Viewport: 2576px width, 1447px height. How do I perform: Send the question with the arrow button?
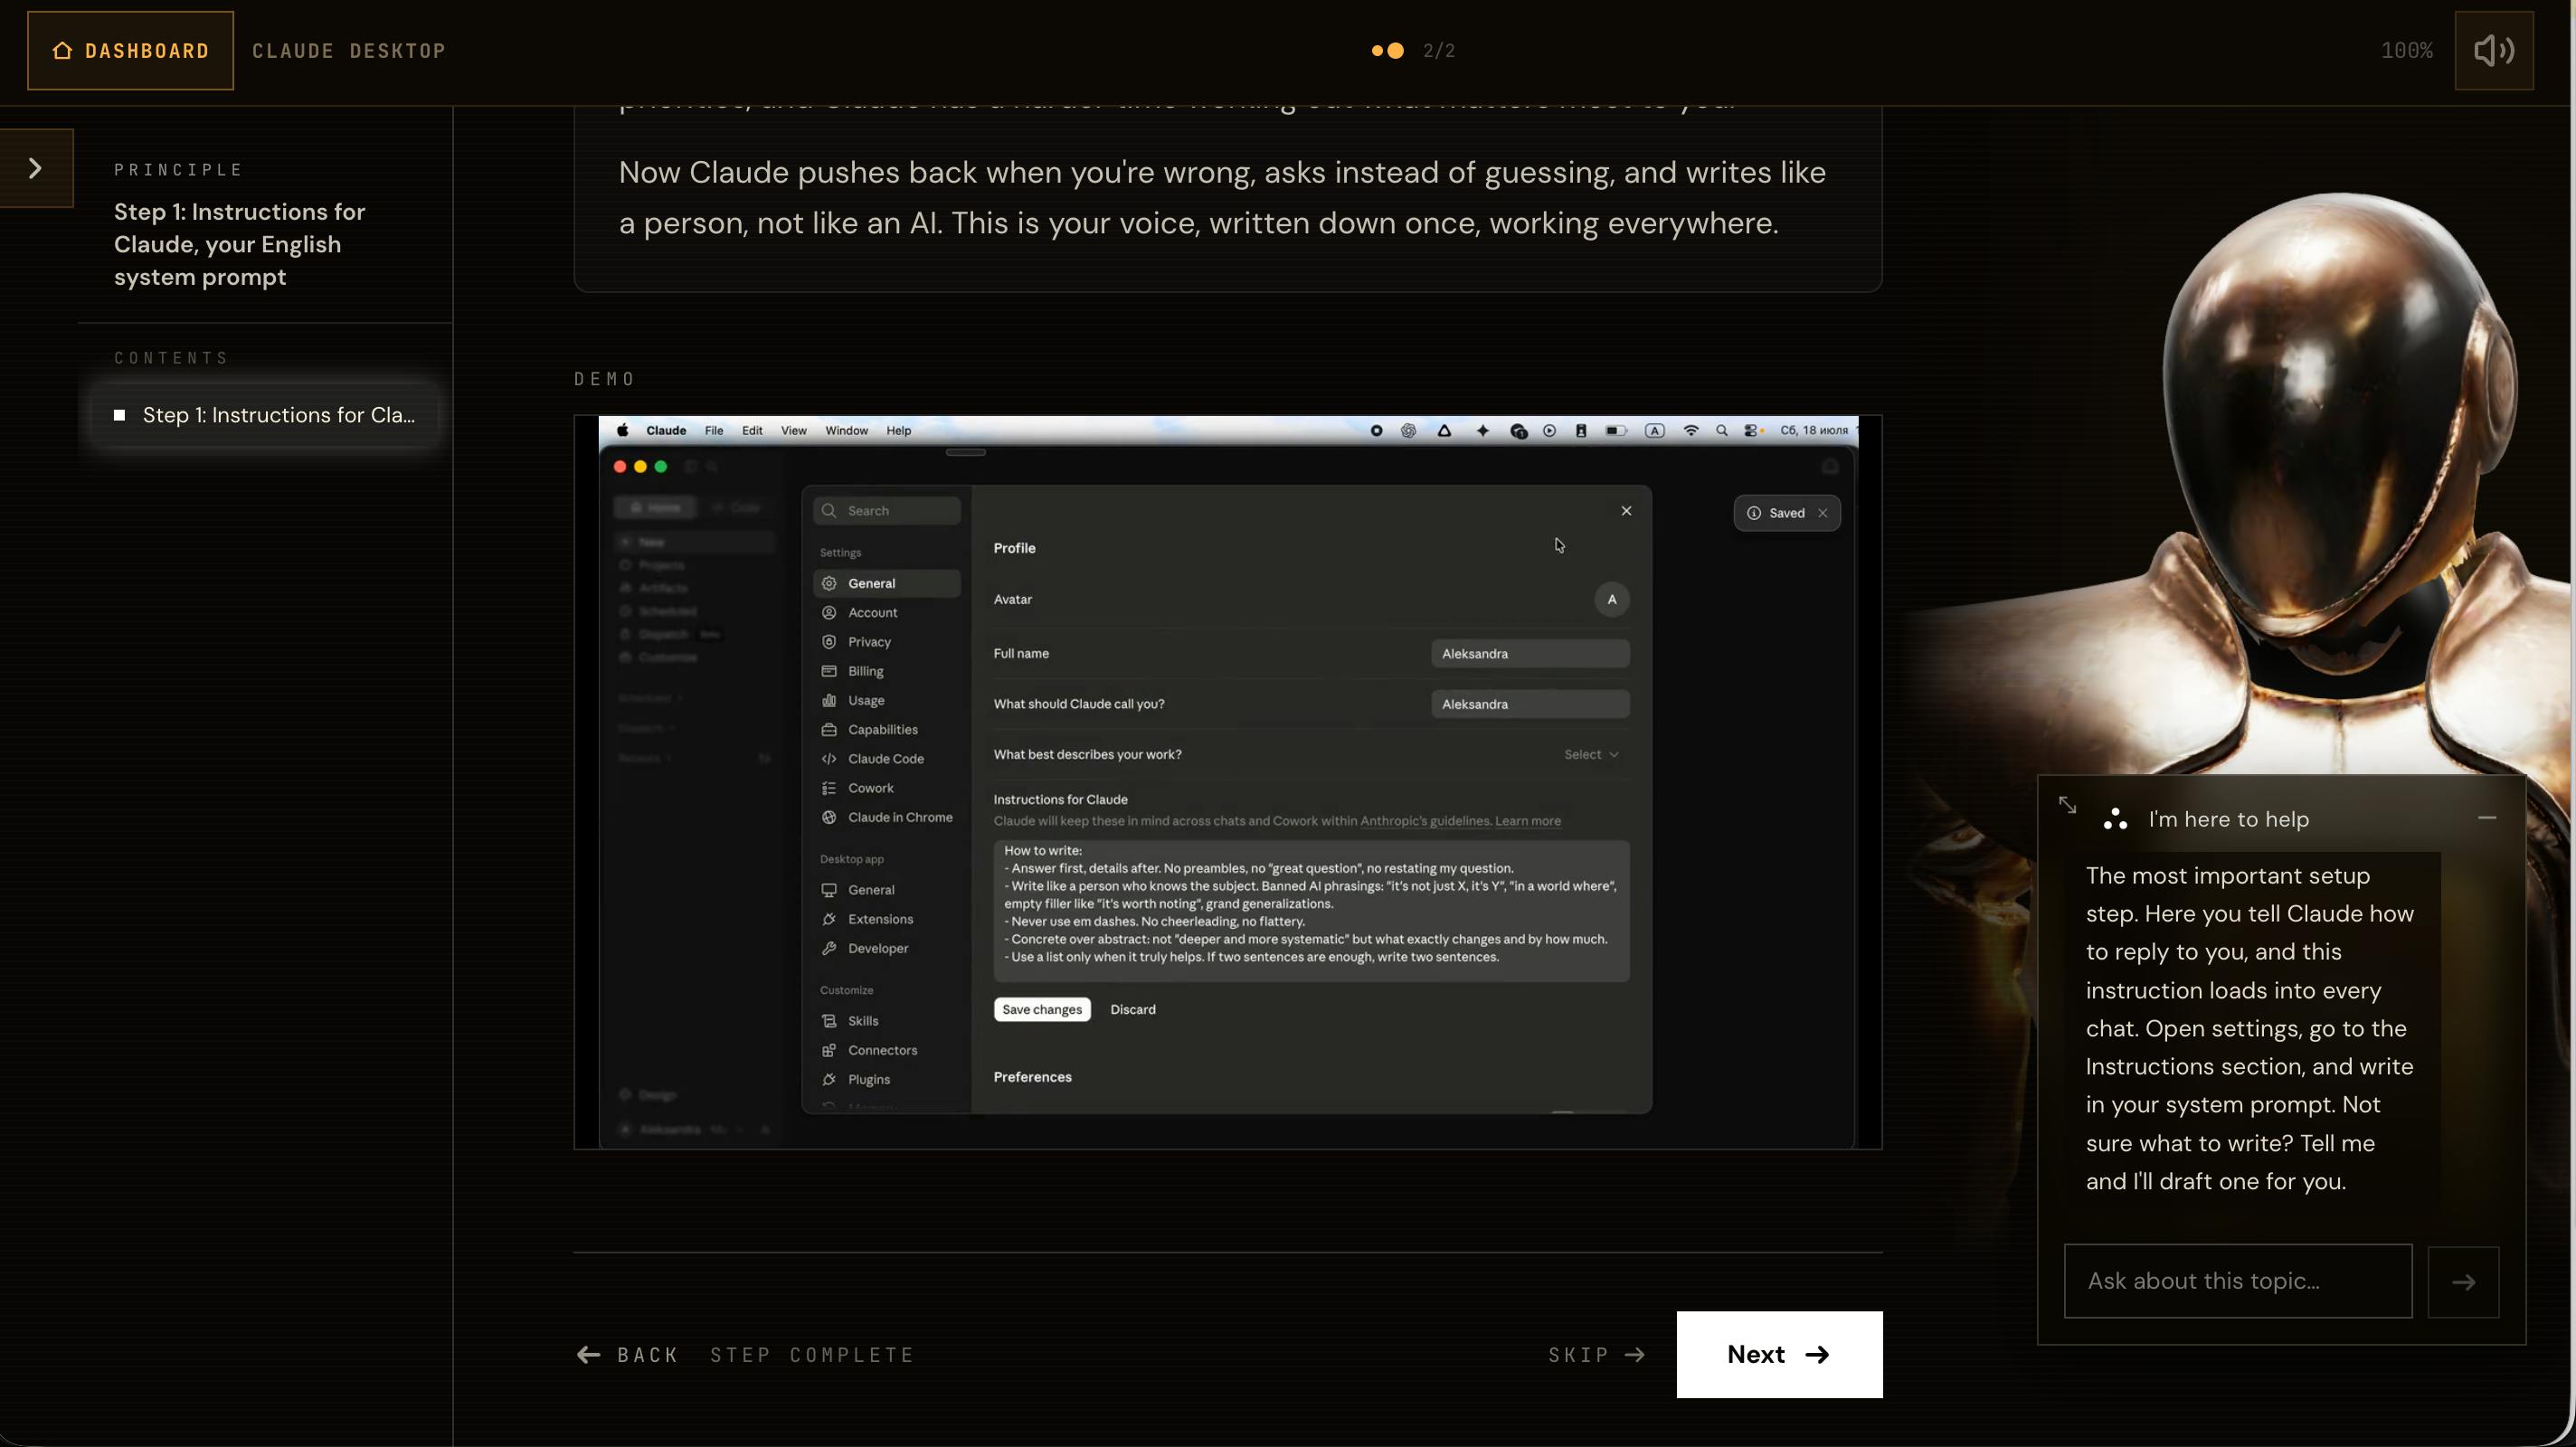coord(2463,1282)
